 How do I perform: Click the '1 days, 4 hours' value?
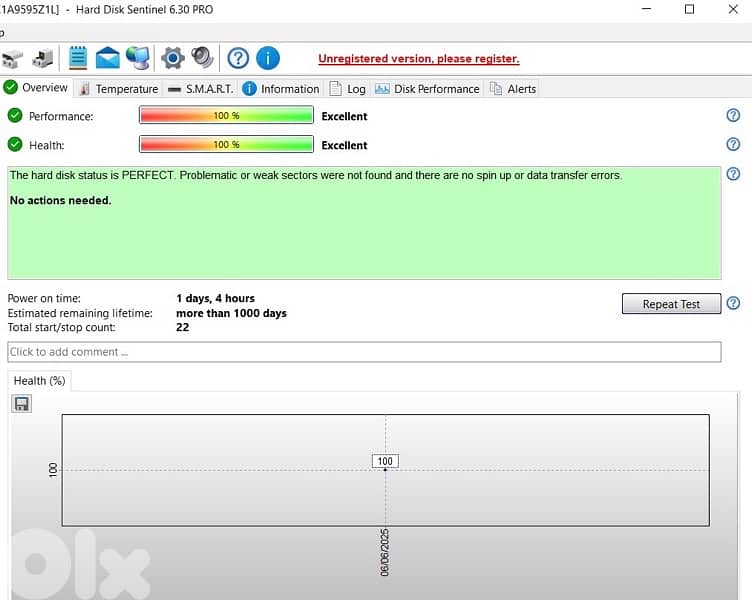pos(215,298)
